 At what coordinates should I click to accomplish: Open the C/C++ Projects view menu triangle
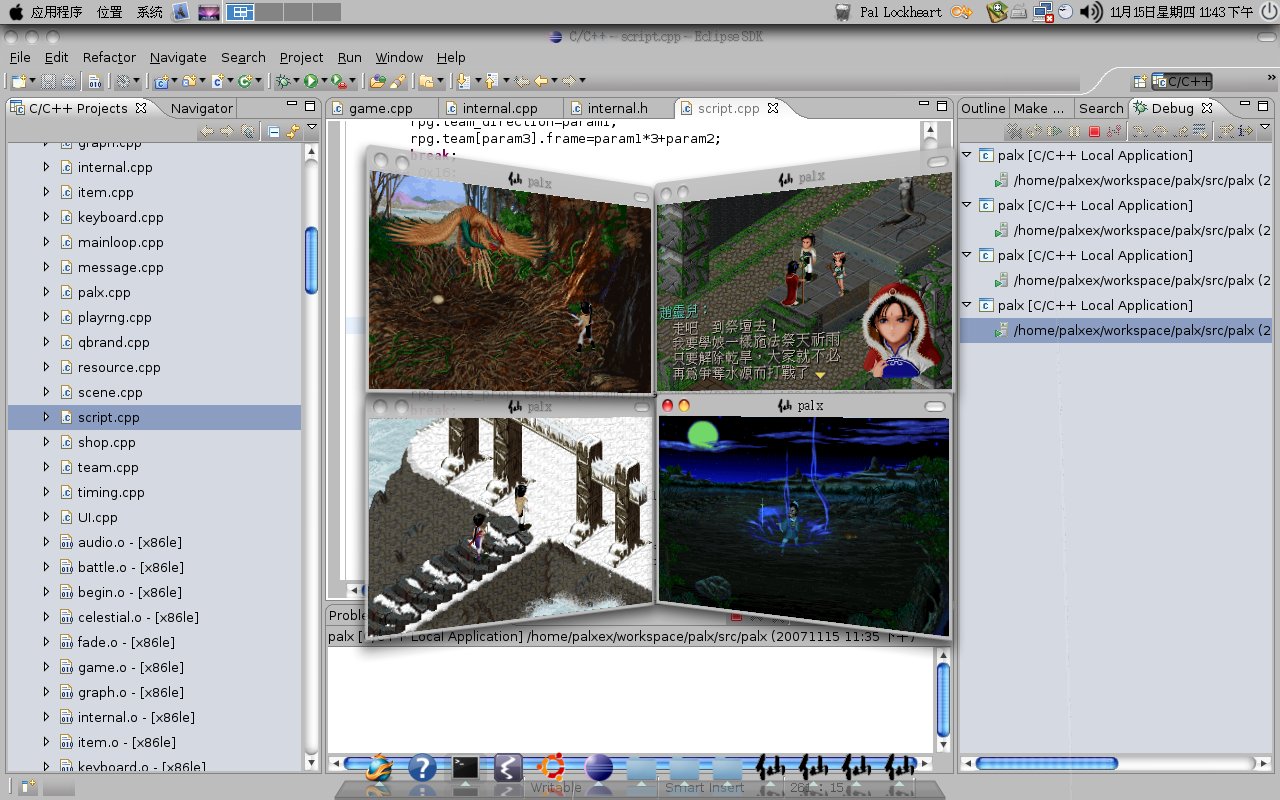point(312,128)
